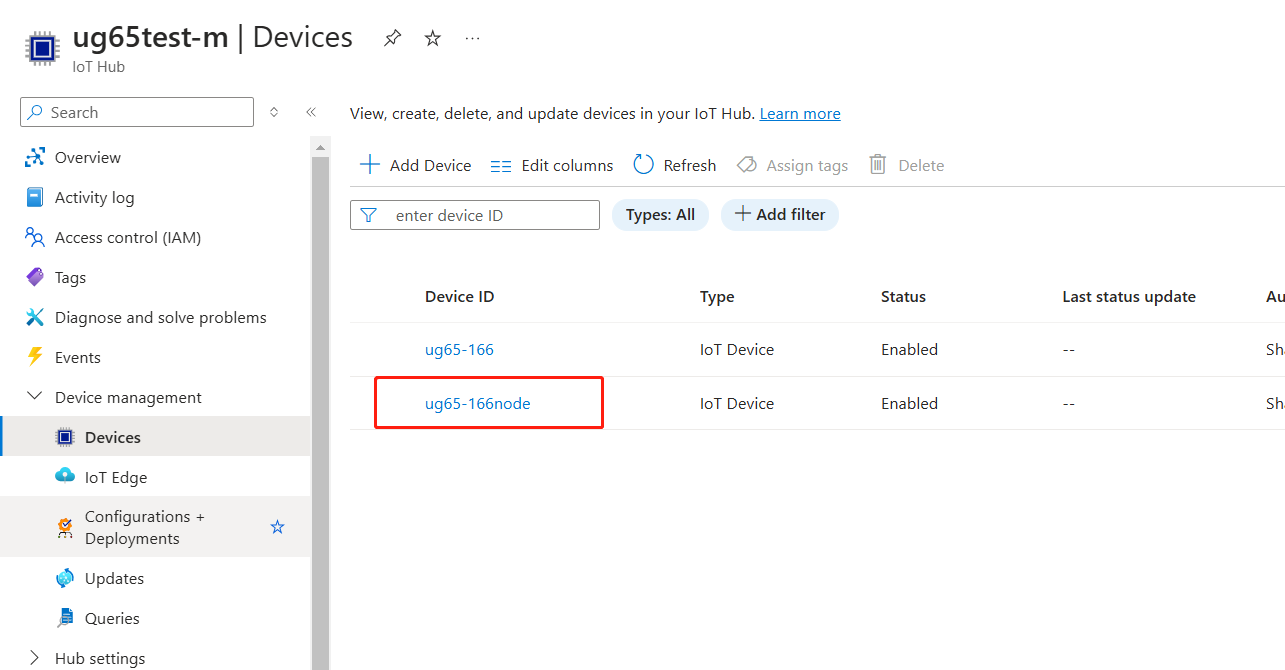Click the sidebar scrollbar up arrow

click(321, 148)
